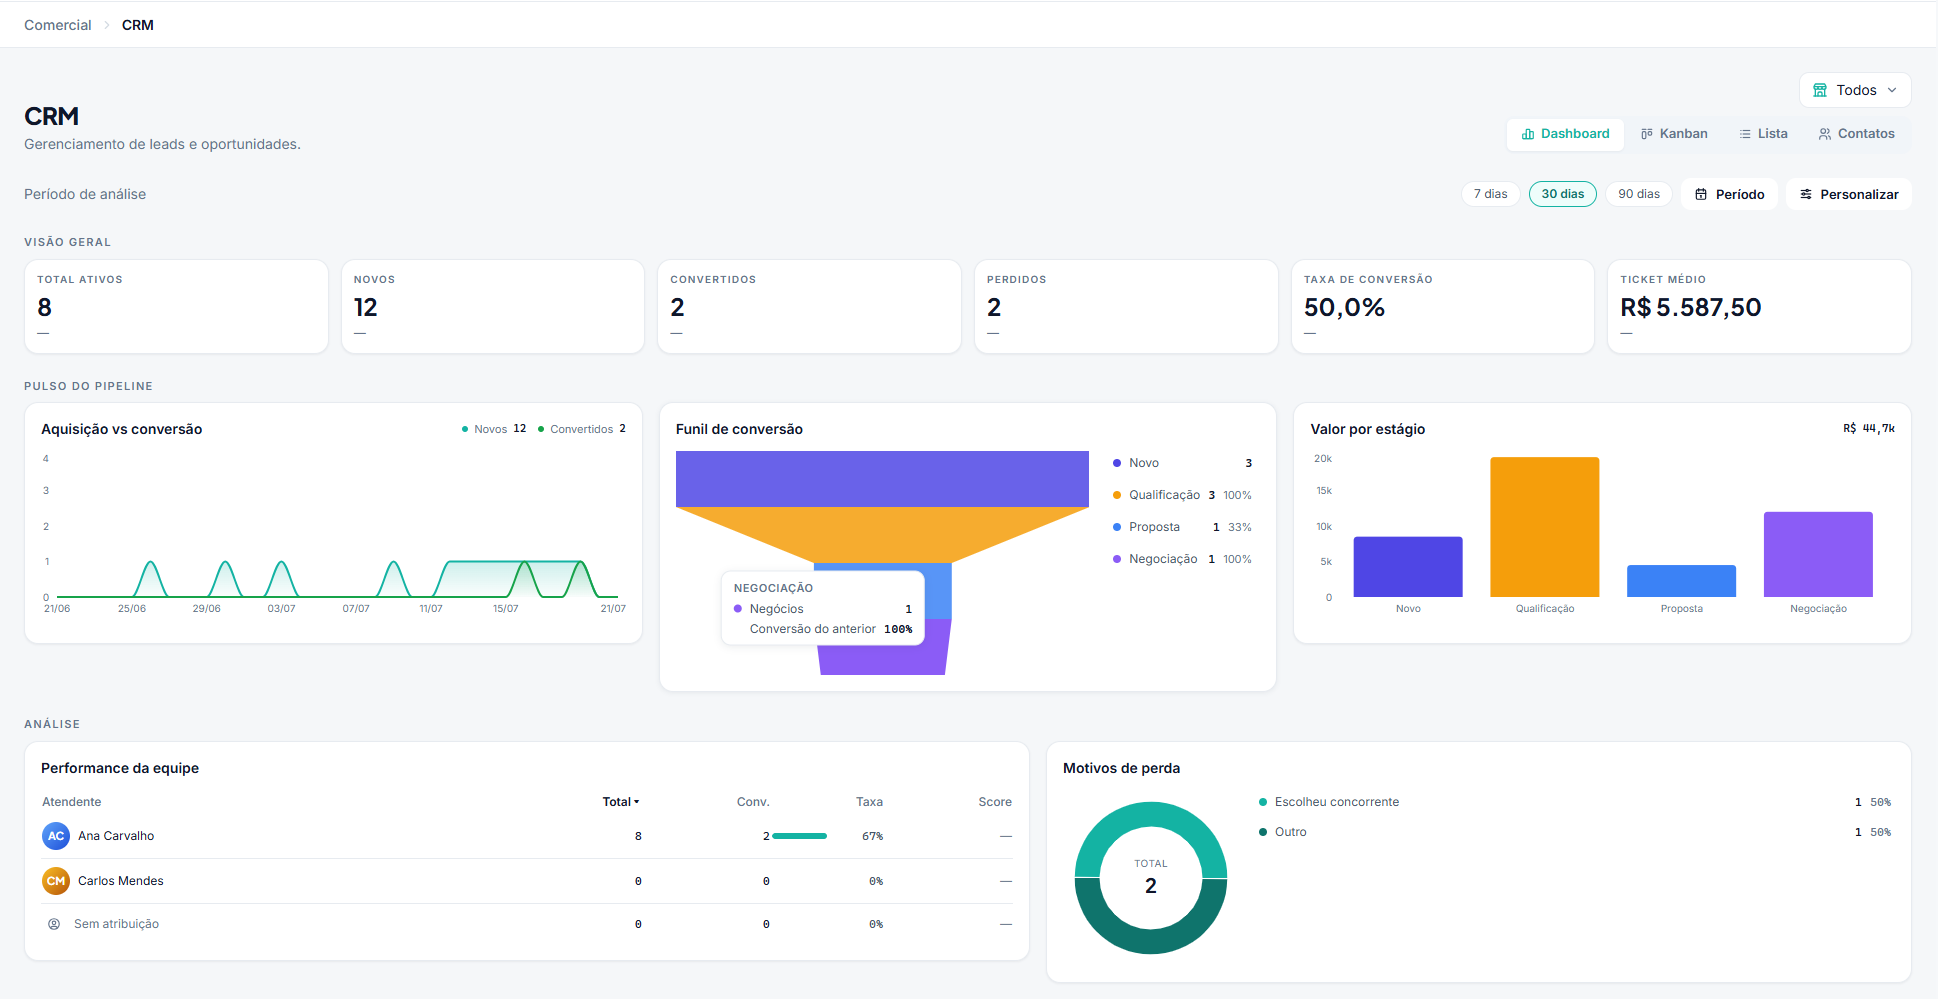Sort by the Conv. column header
Image resolution: width=1938 pixels, height=999 pixels.
(x=753, y=802)
